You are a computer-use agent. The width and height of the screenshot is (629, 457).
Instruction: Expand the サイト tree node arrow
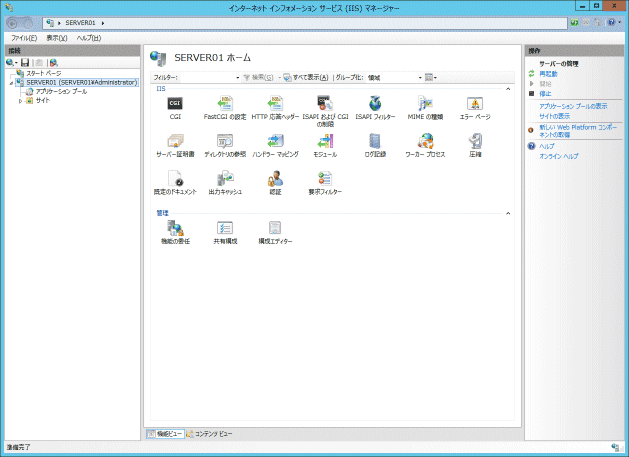(x=20, y=101)
